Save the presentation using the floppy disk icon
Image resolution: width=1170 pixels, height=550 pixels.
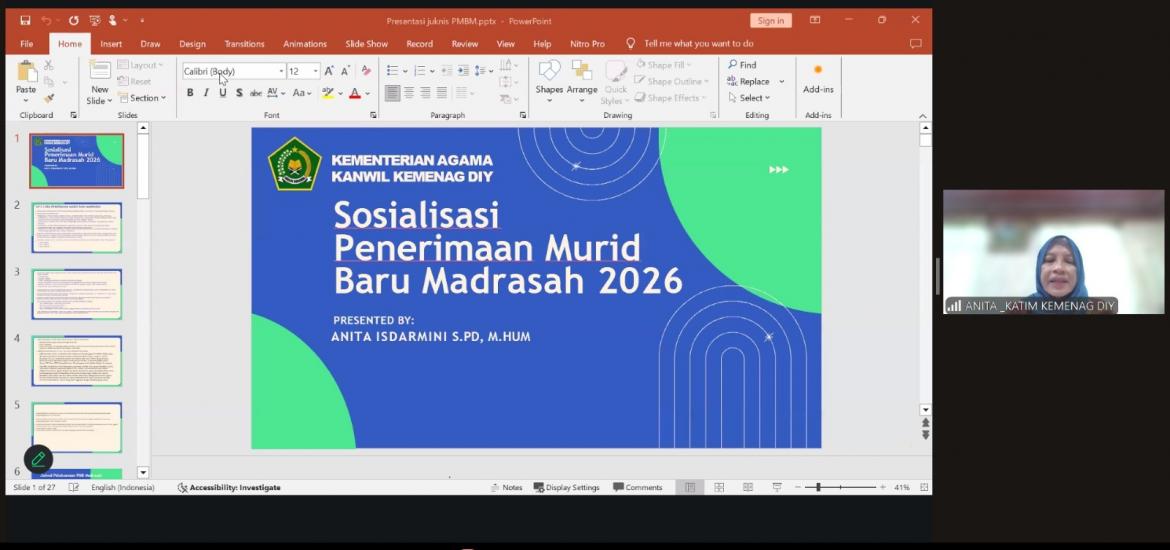tap(25, 20)
